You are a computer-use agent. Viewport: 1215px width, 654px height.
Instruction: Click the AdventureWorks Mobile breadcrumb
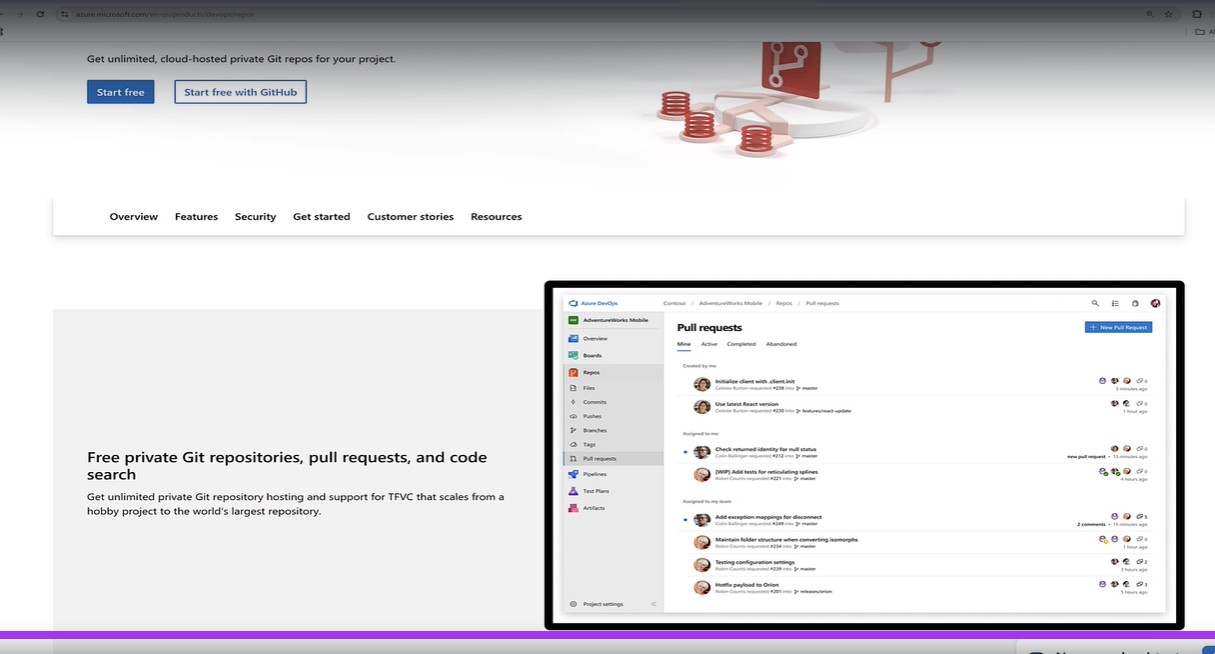[x=730, y=302]
